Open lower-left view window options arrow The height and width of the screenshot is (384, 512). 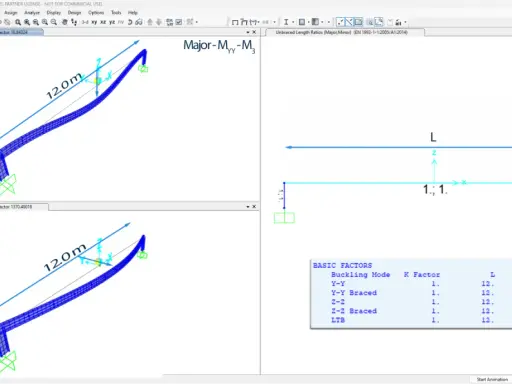click(x=248, y=207)
